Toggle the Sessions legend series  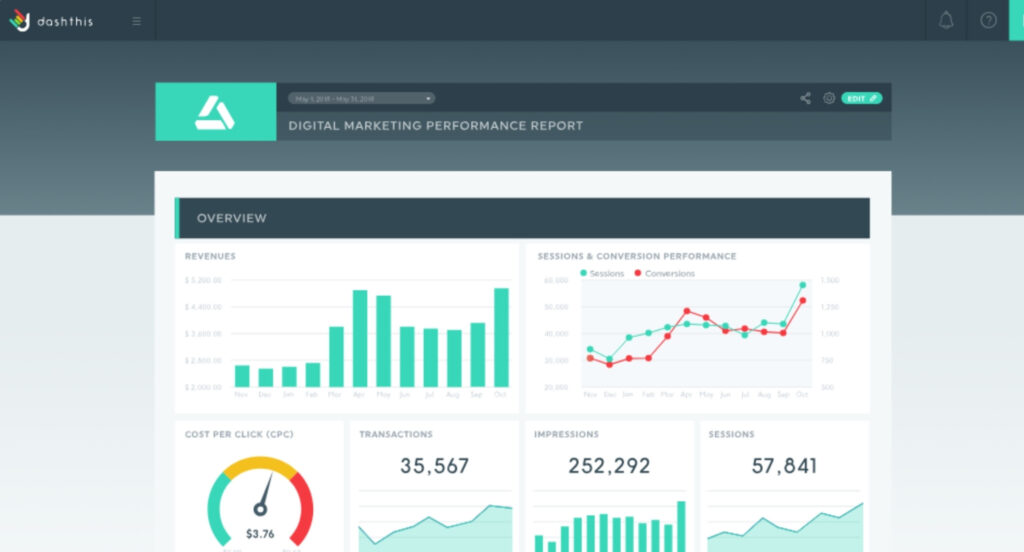pos(601,273)
